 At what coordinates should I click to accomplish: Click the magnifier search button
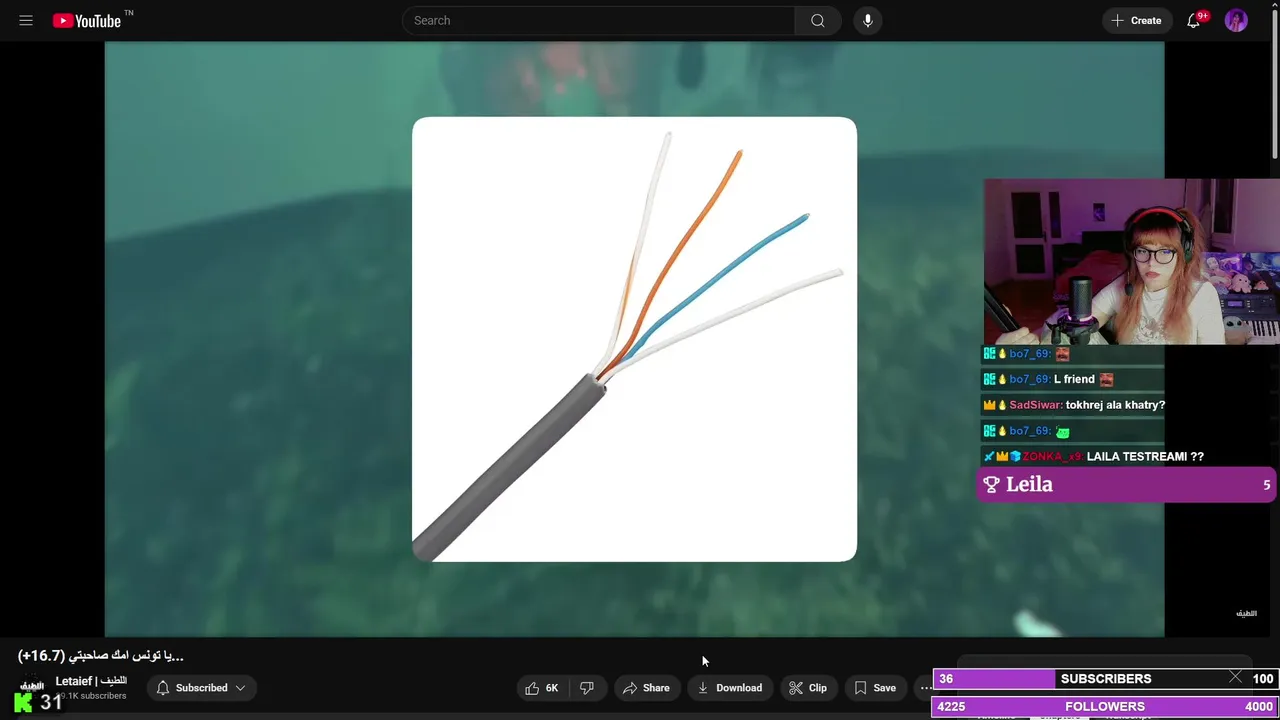click(818, 20)
